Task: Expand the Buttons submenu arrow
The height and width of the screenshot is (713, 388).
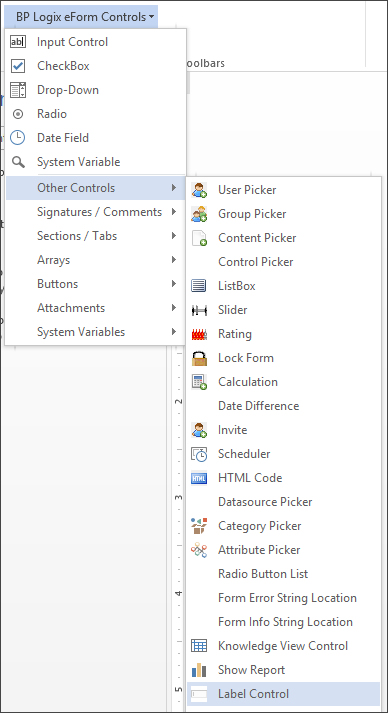Action: pos(174,284)
